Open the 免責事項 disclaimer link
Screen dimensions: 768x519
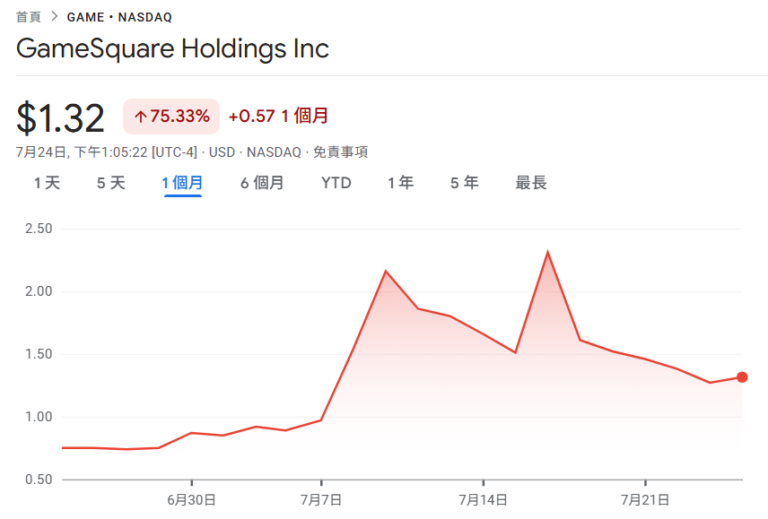(x=341, y=152)
